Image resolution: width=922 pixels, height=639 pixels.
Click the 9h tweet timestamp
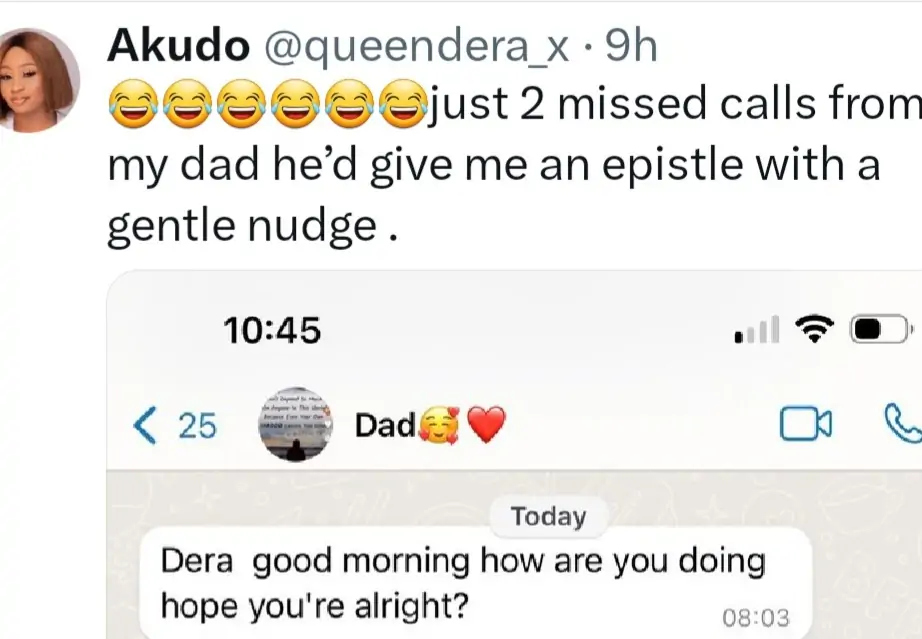[632, 47]
